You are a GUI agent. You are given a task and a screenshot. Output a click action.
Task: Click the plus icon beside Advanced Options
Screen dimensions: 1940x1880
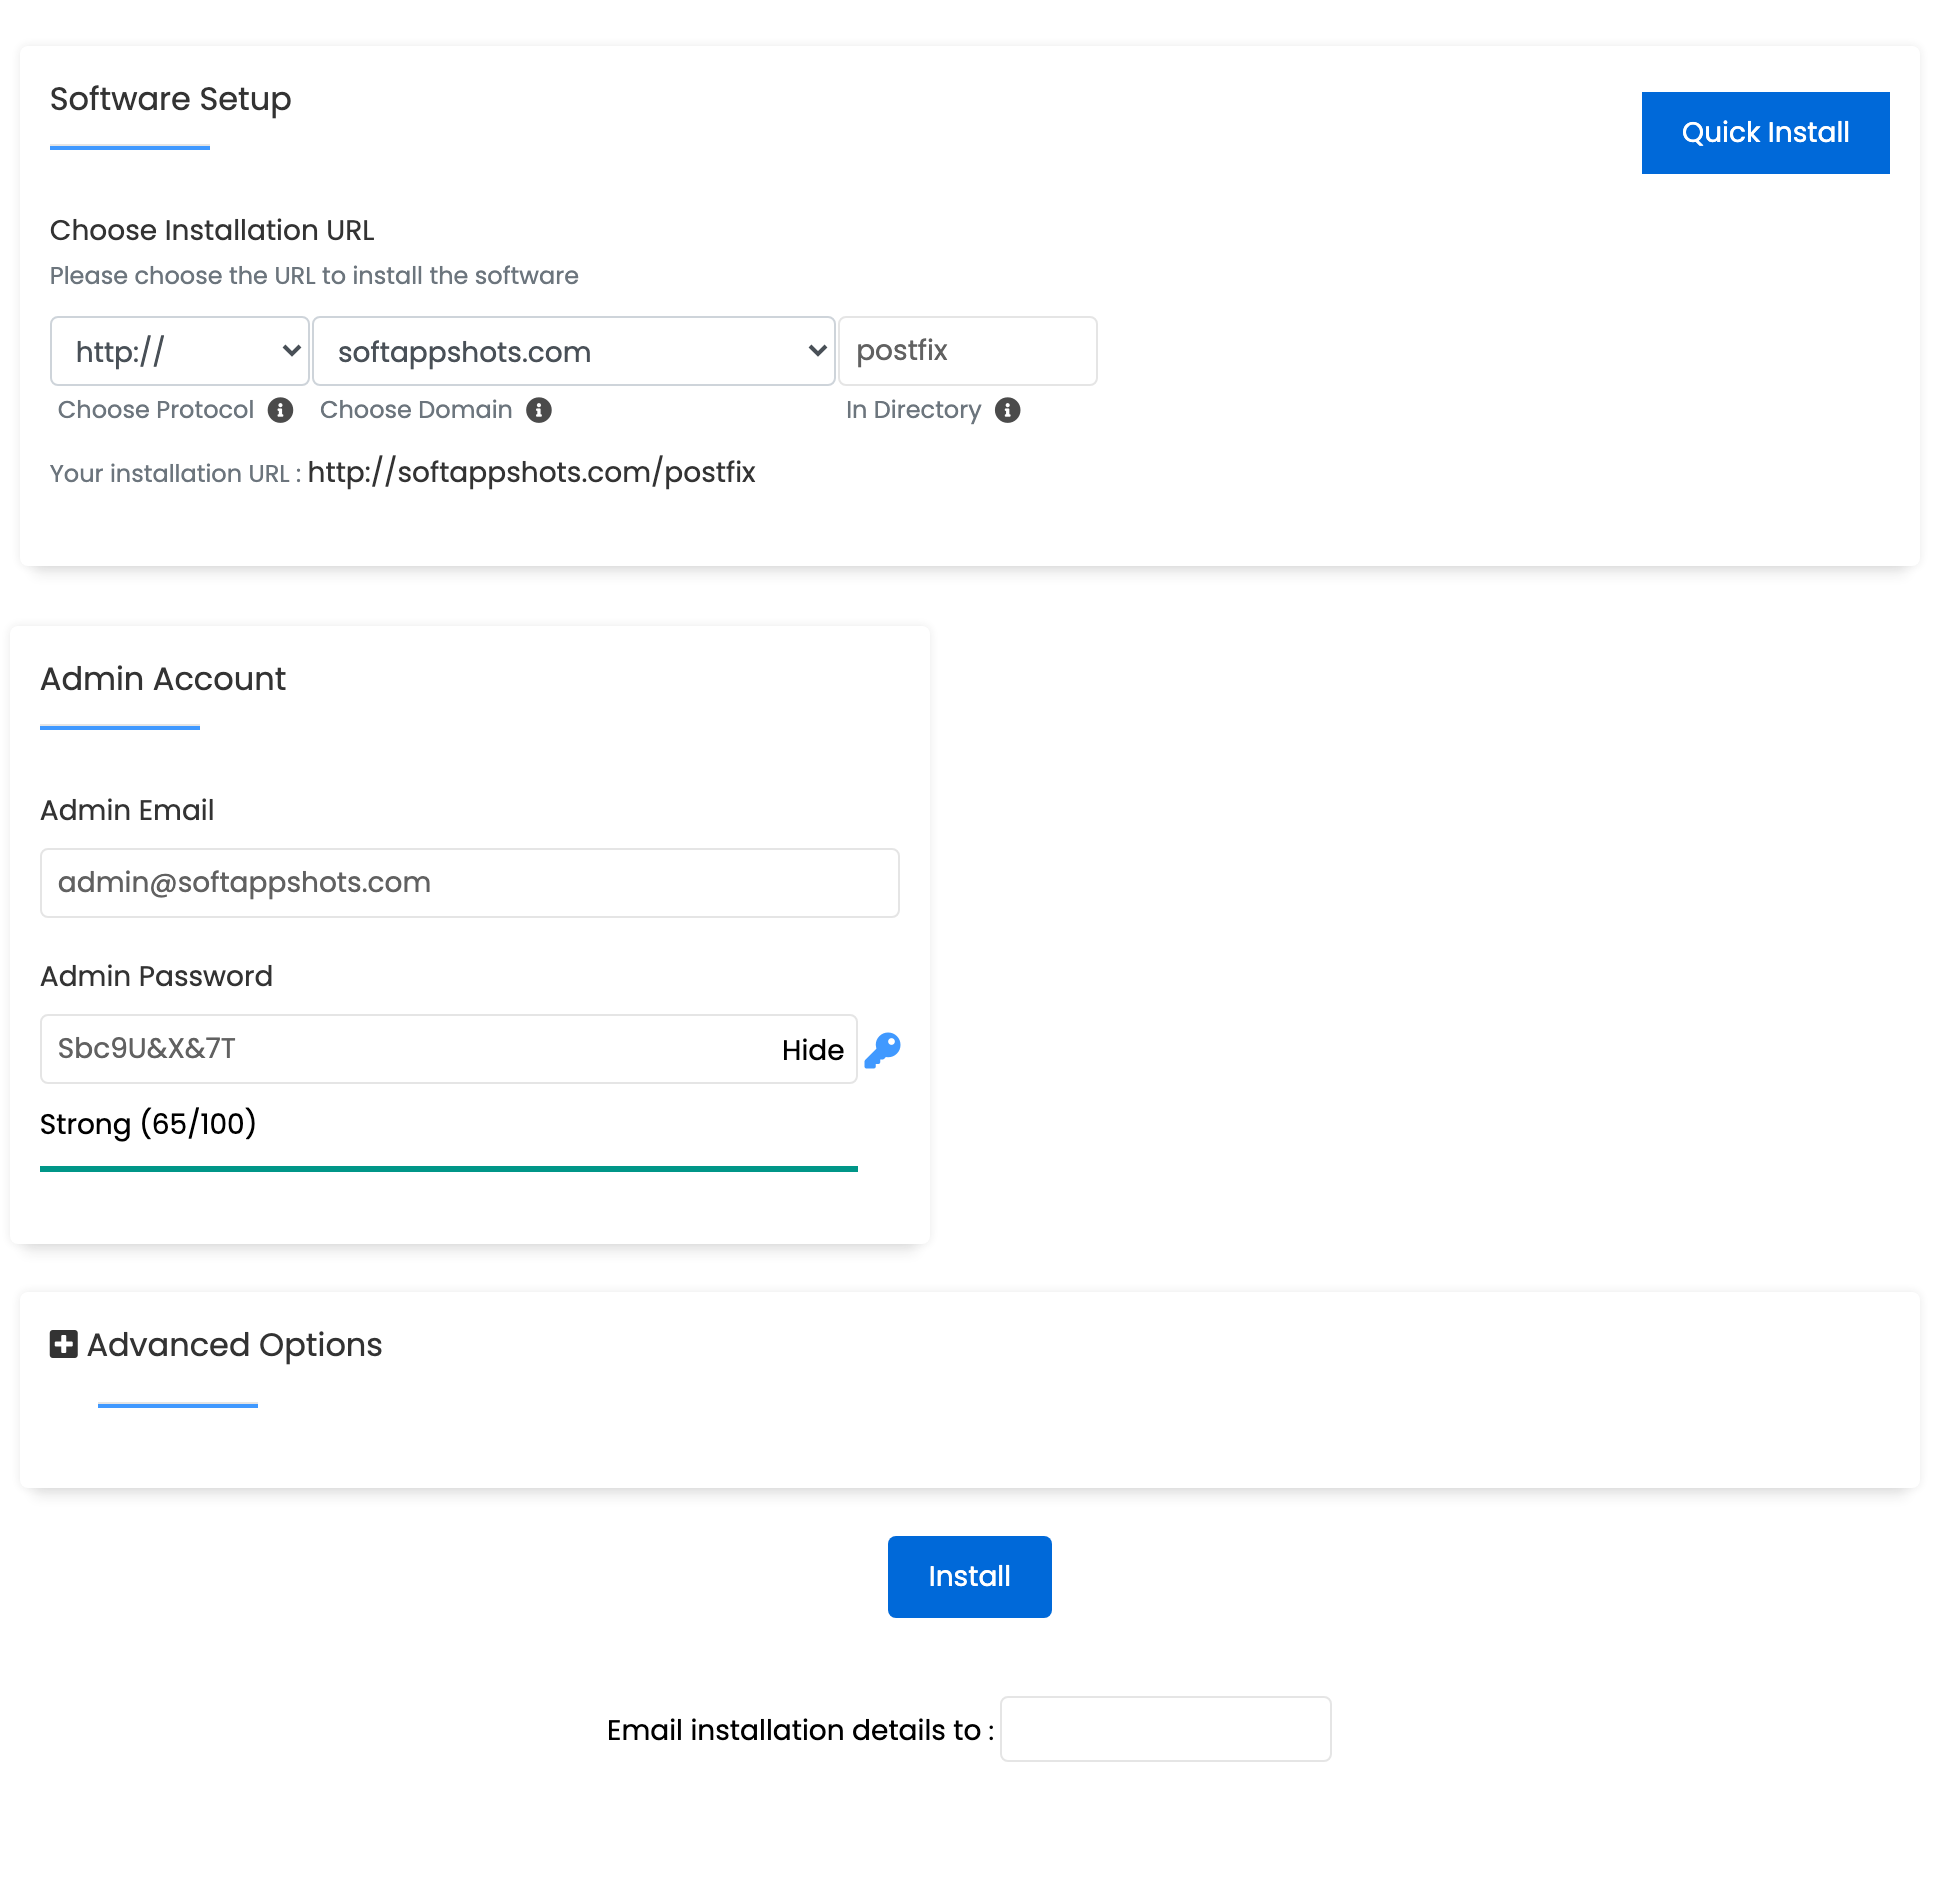62,1345
